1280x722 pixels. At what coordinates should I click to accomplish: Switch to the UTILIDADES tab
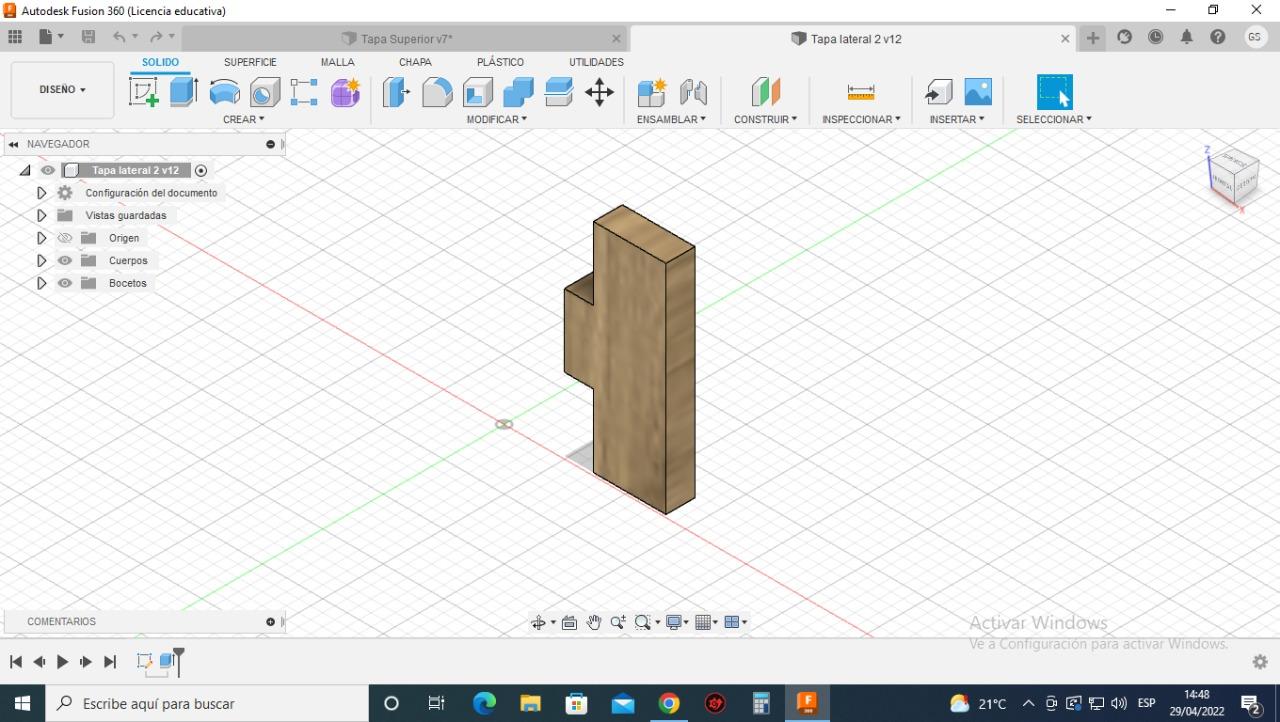[597, 62]
